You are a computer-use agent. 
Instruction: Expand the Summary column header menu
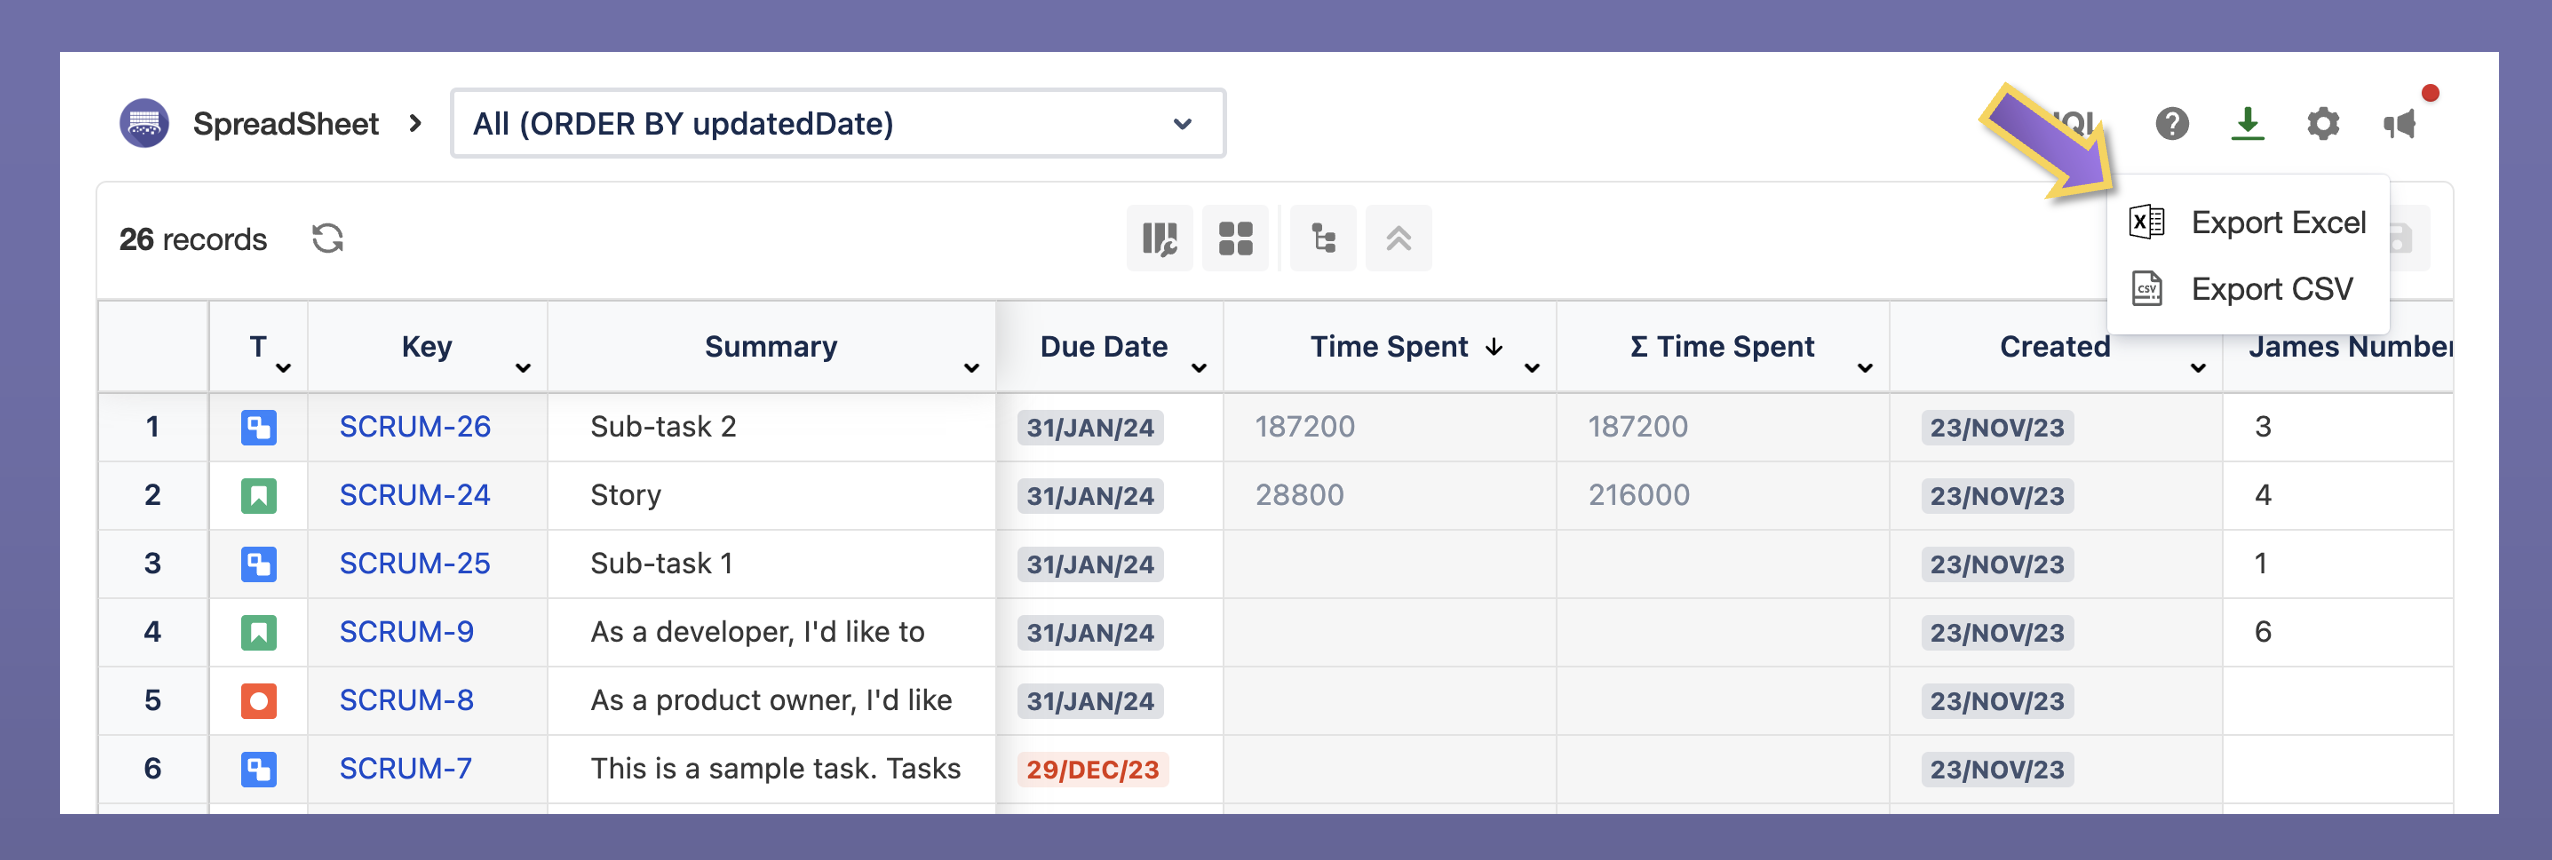tap(970, 368)
